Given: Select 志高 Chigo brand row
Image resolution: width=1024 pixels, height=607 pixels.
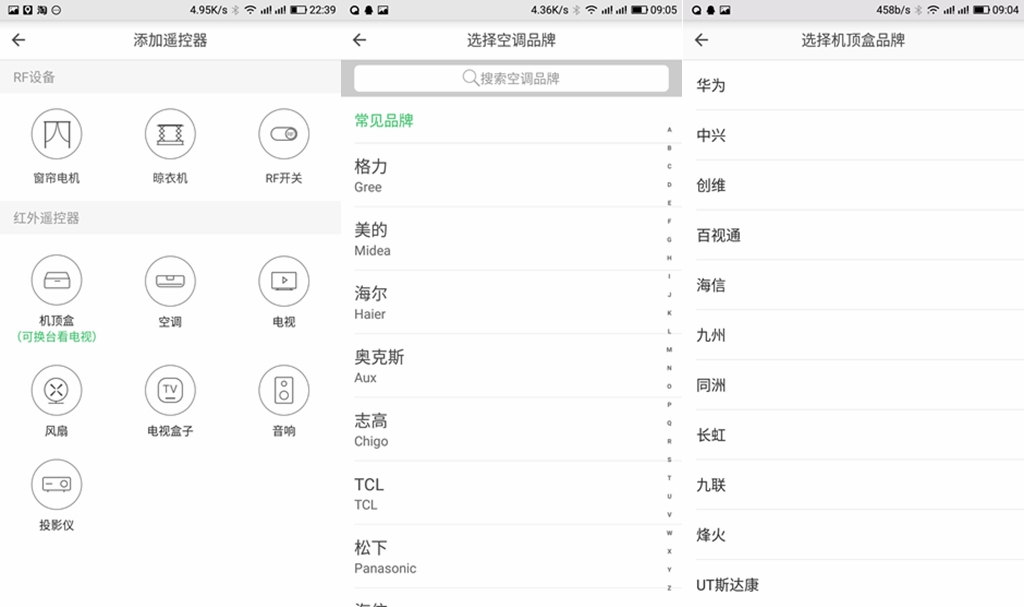Looking at the screenshot, I should (509, 429).
